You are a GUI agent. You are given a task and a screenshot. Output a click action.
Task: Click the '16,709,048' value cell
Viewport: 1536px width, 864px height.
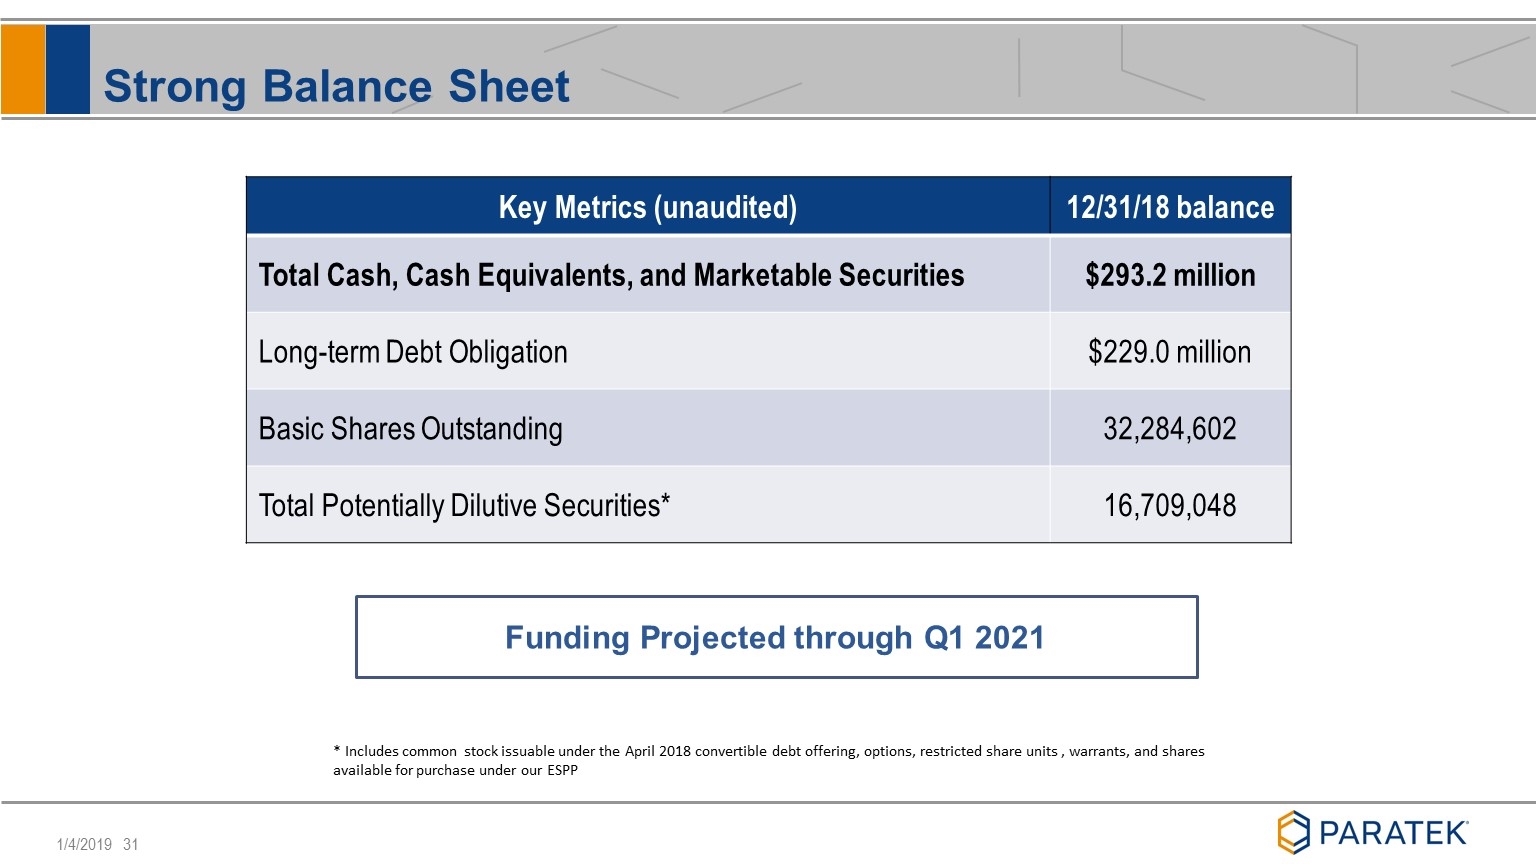pos(1170,506)
